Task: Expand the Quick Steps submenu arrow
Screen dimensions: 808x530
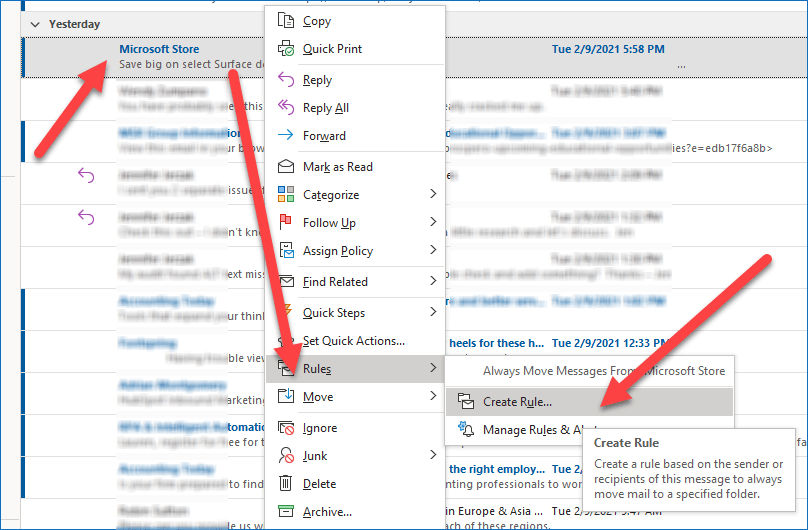Action: pyautogui.click(x=433, y=312)
